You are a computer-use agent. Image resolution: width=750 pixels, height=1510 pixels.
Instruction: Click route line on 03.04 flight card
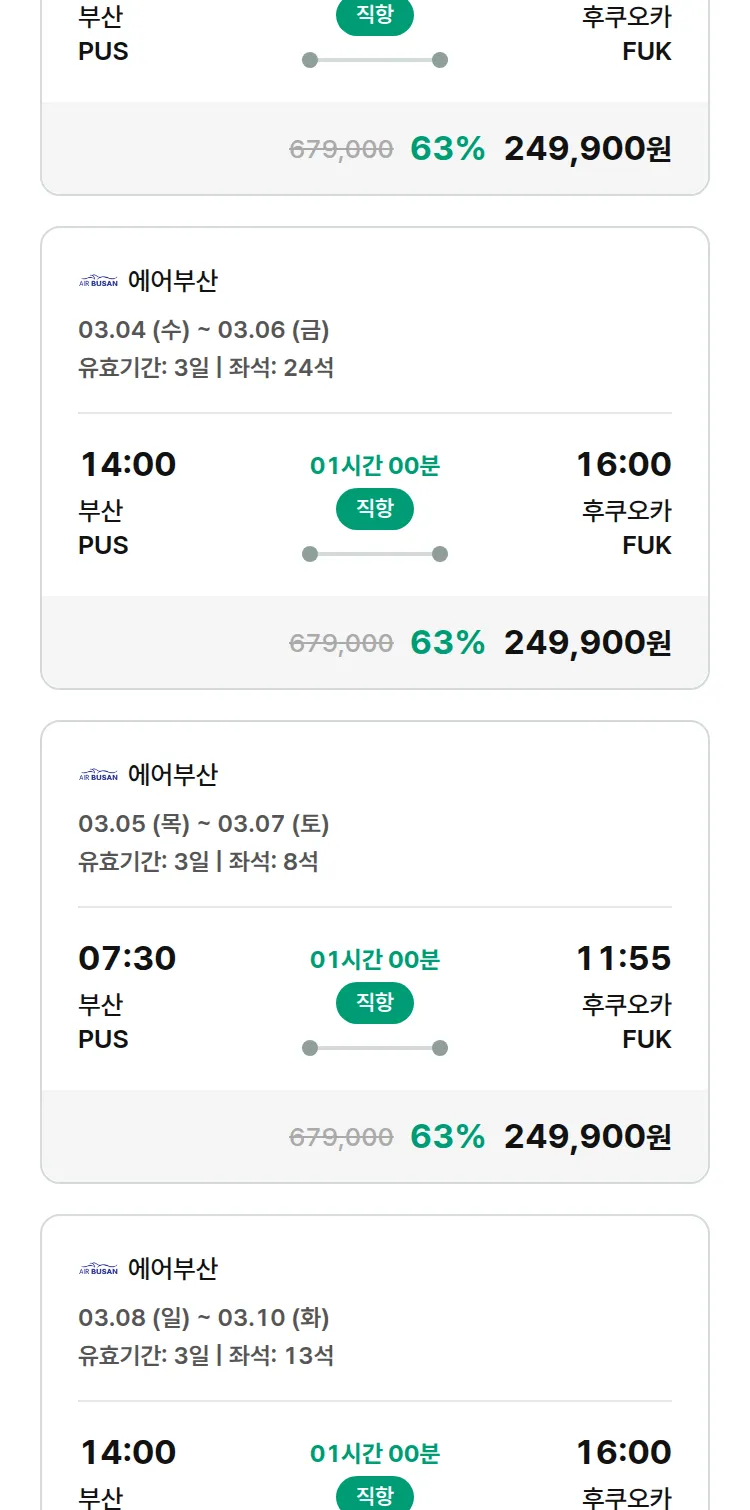[375, 554]
